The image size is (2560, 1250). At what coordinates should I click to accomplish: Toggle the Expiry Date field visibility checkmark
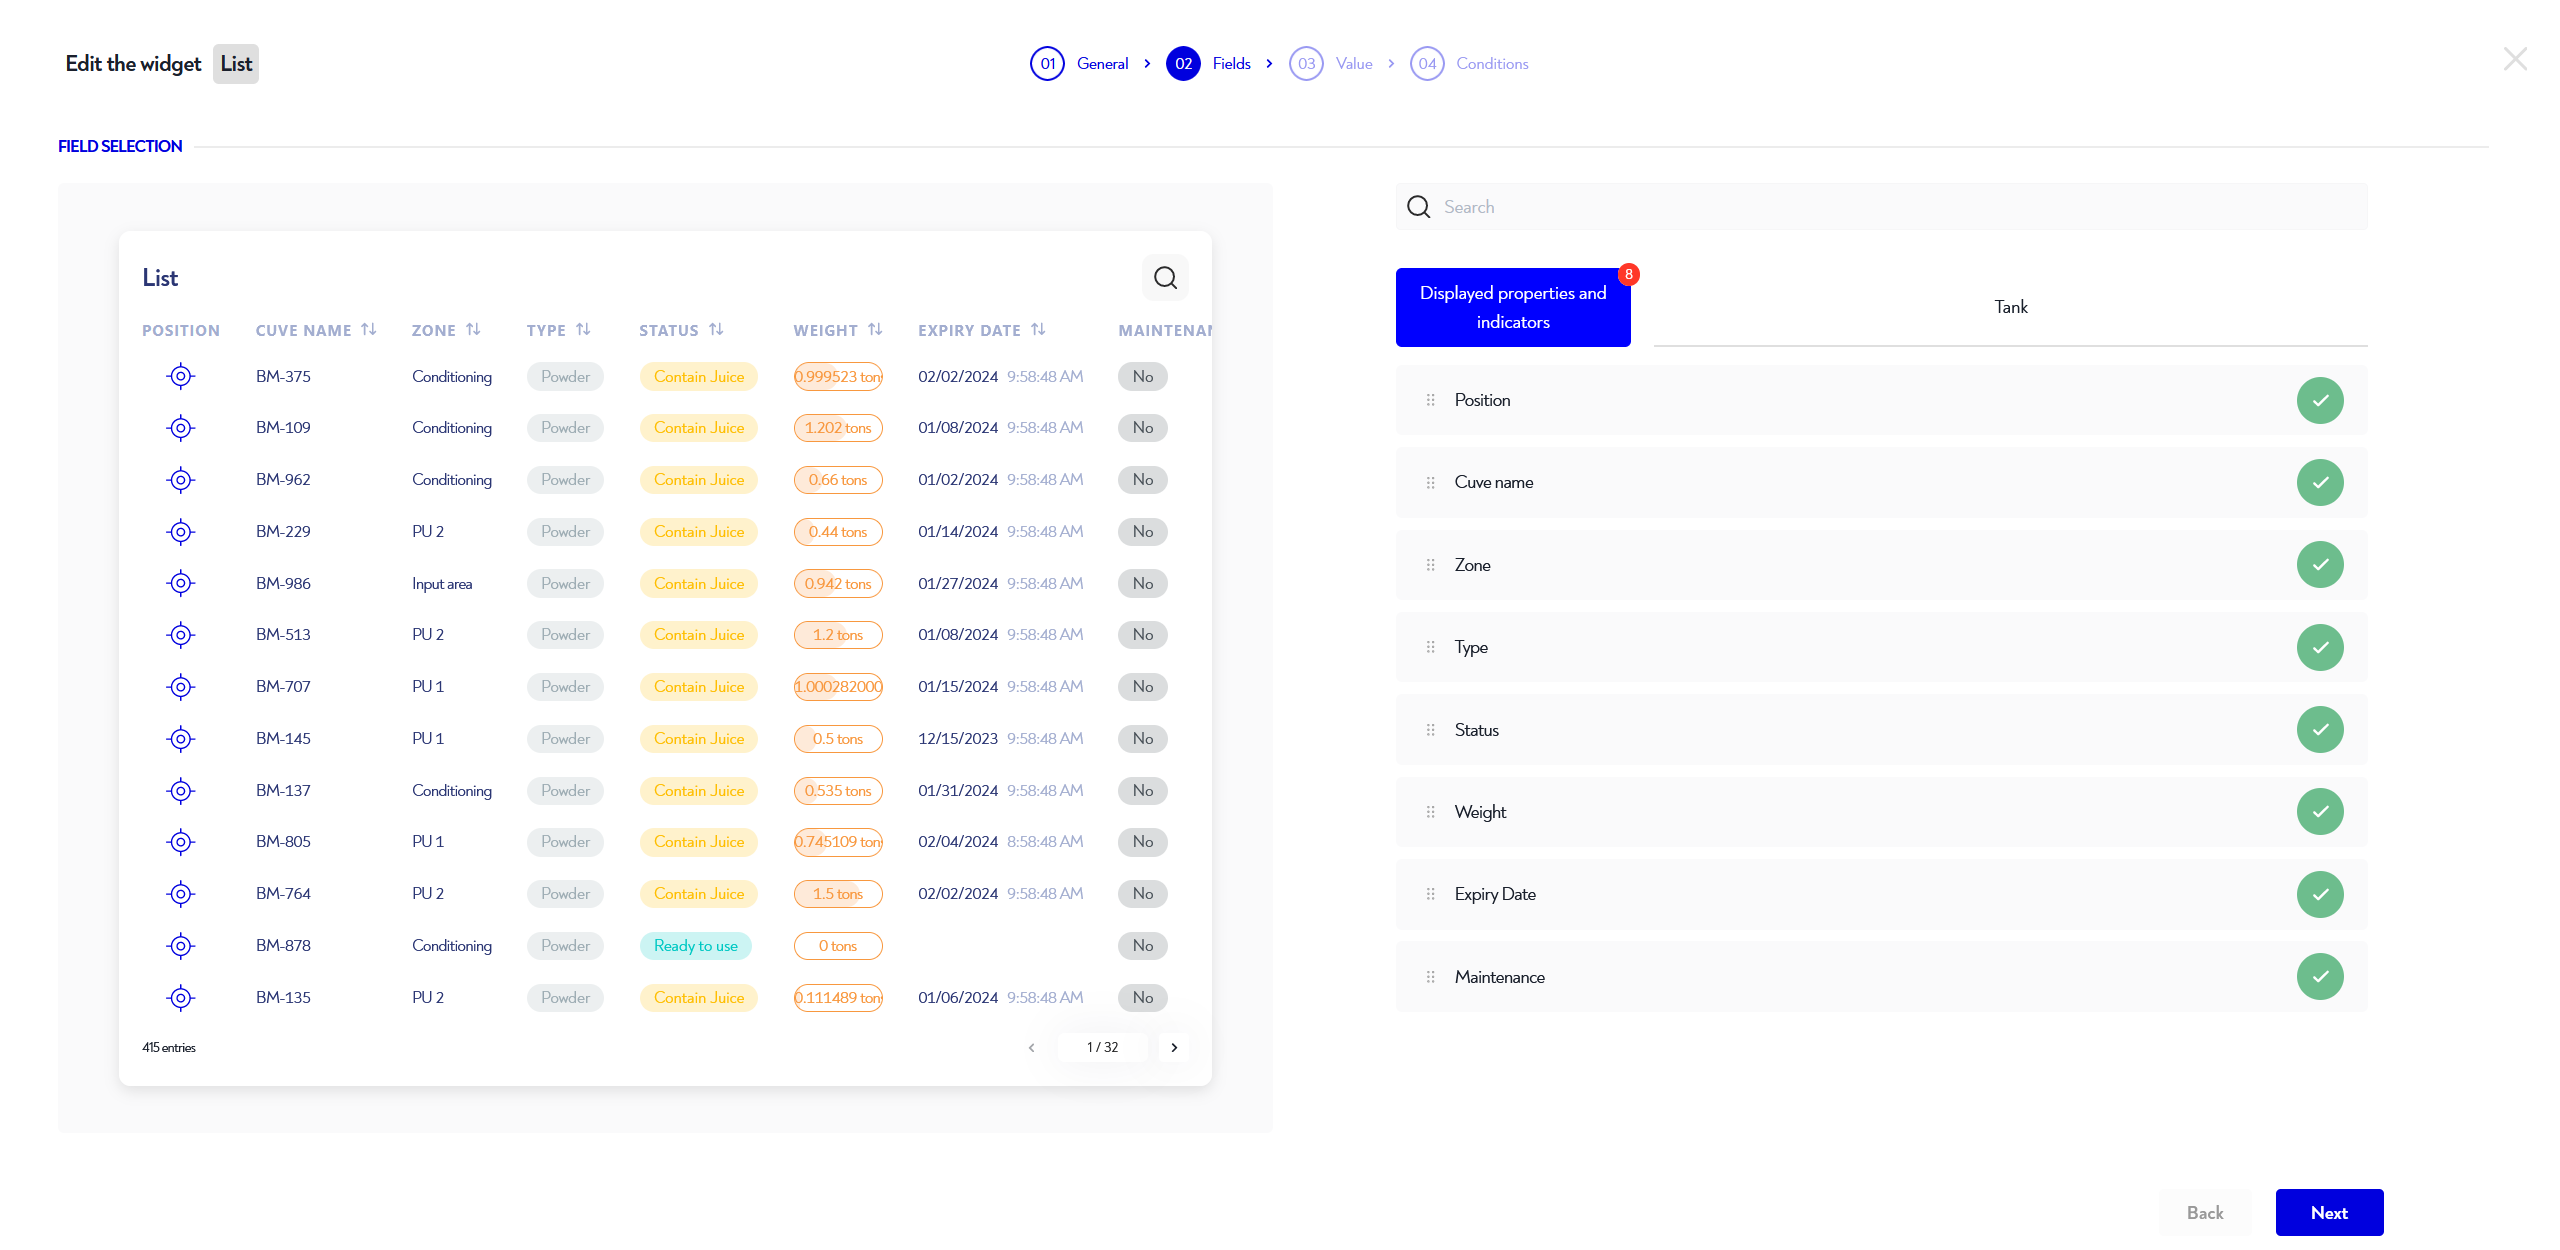click(x=2320, y=894)
